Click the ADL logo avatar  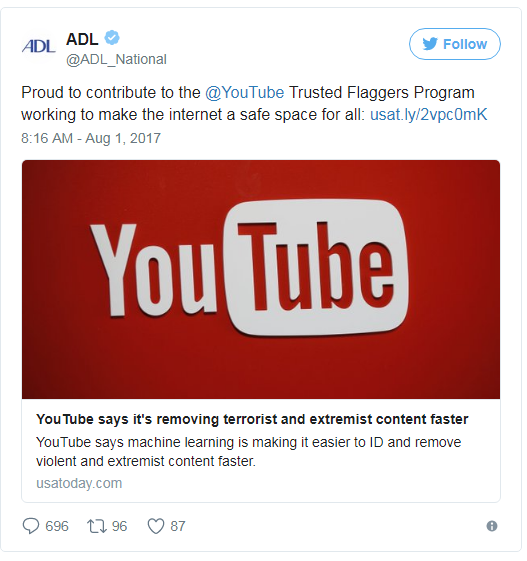pos(39,46)
